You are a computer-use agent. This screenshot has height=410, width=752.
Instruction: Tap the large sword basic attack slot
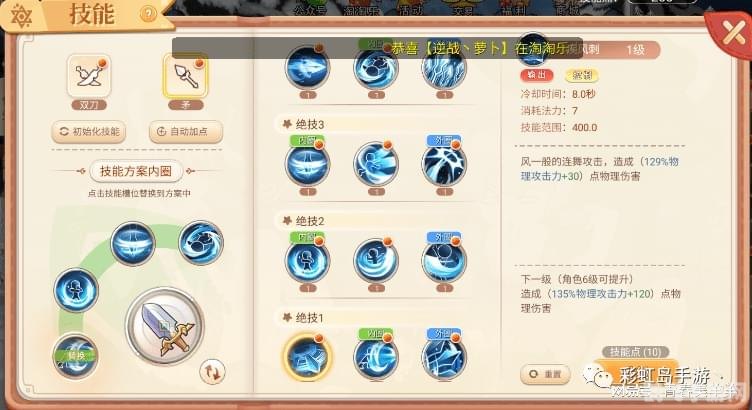[x=165, y=326]
